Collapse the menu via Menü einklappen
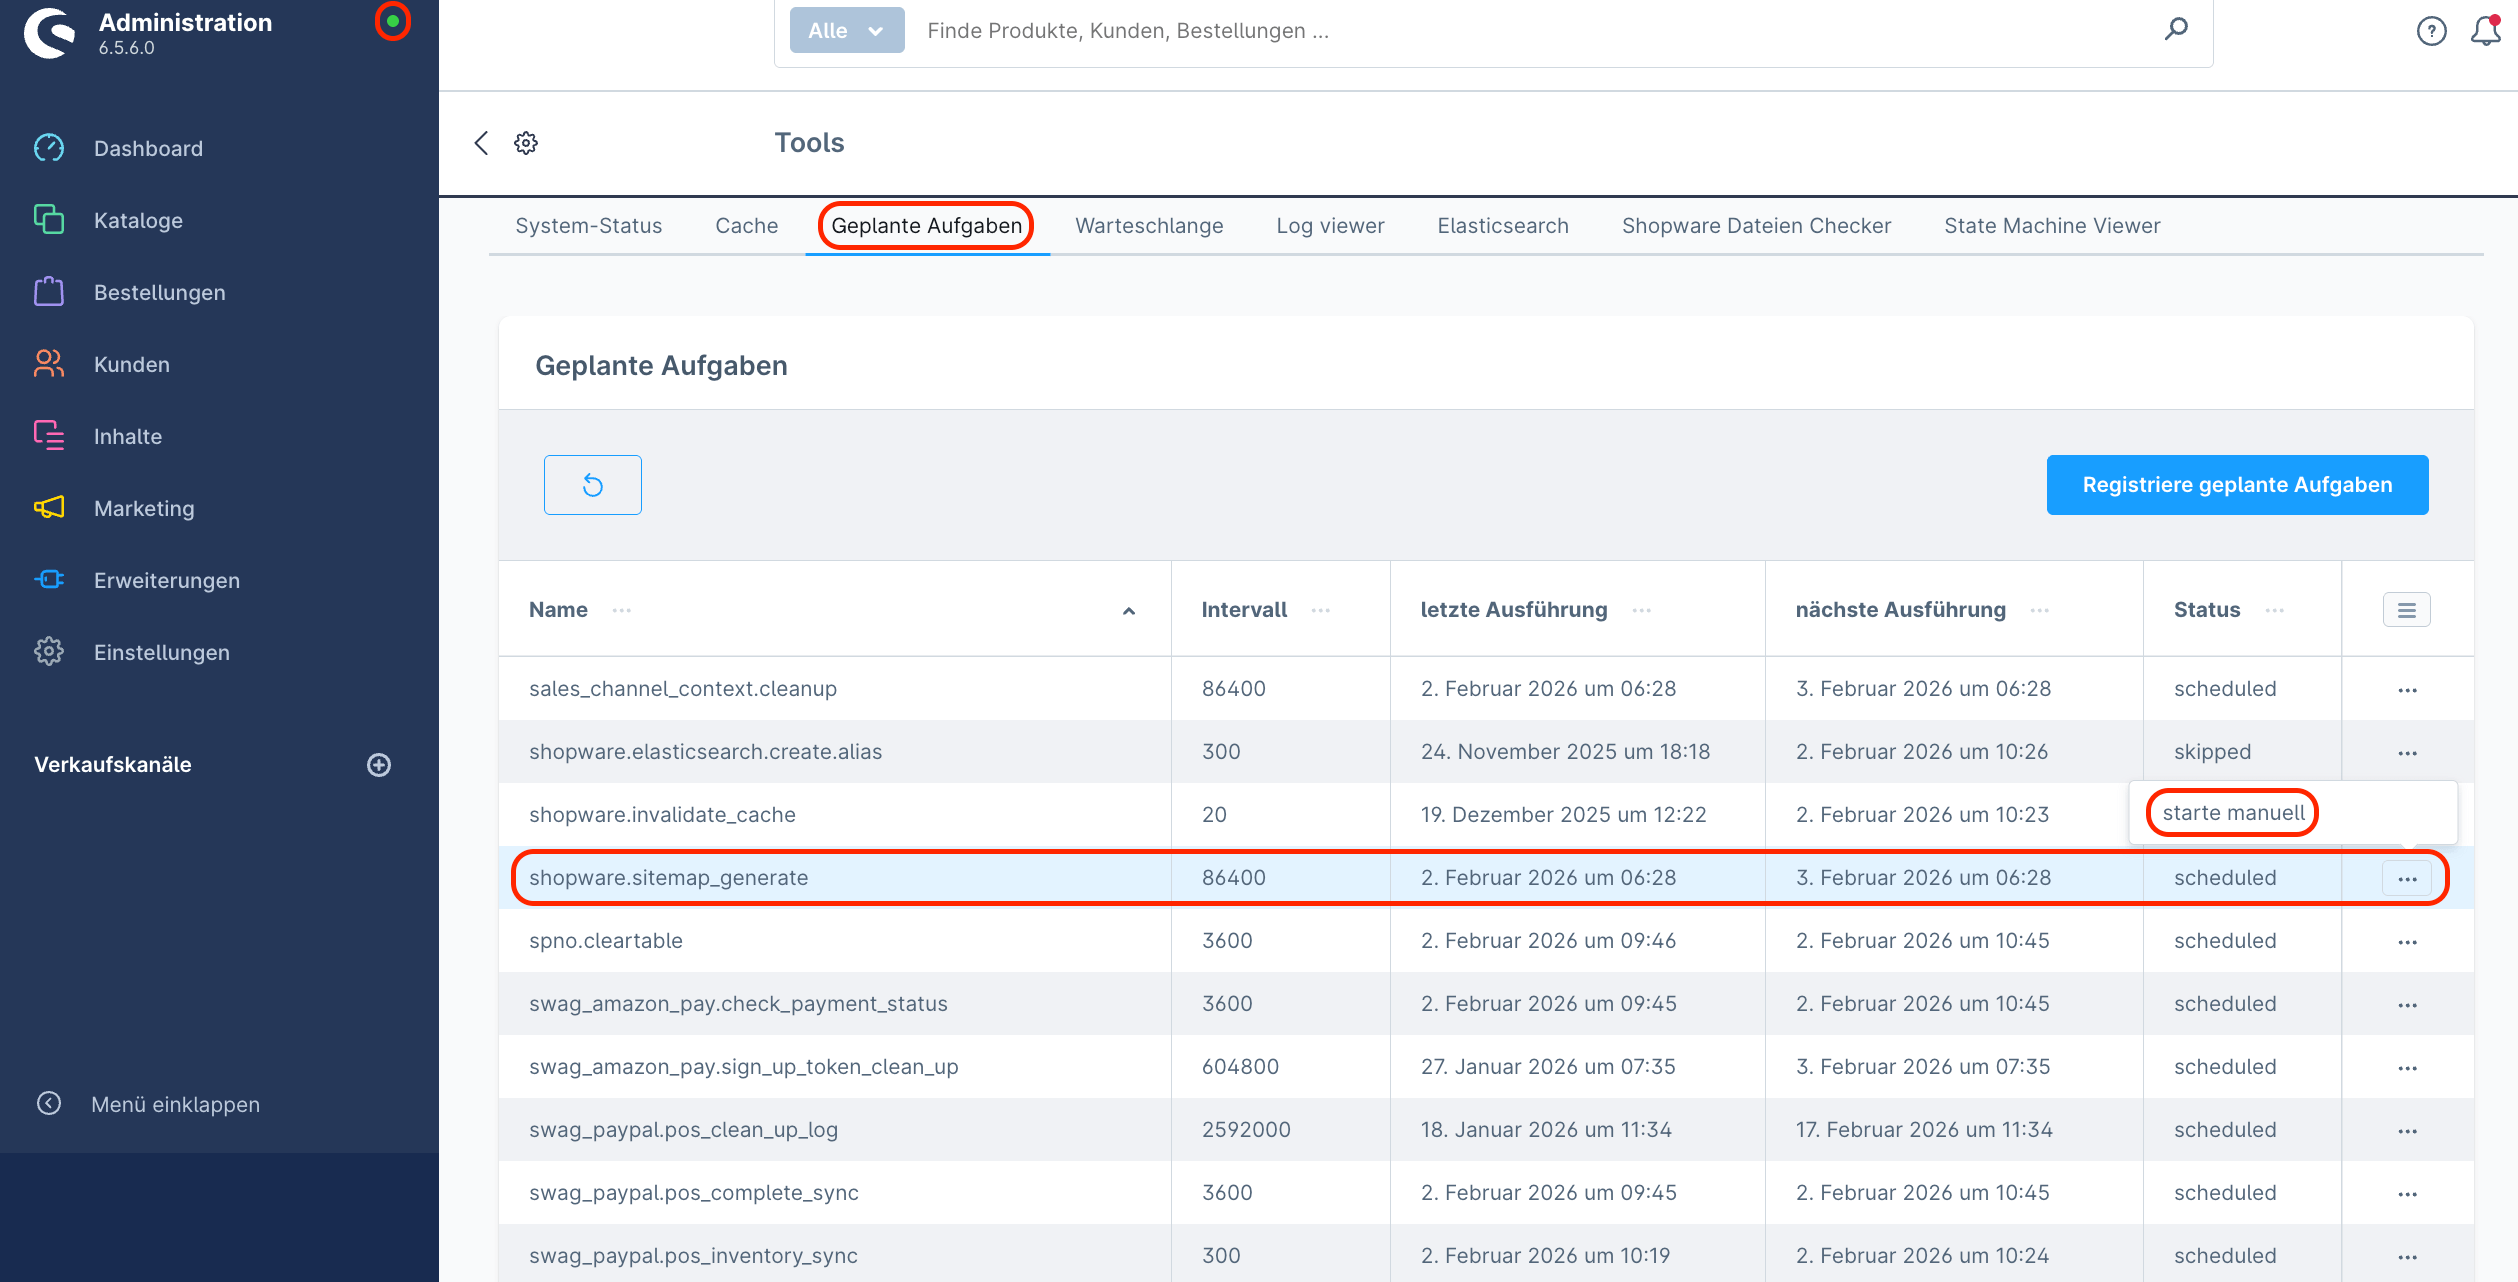Screen dimensions: 2518x1282 click(148, 1104)
